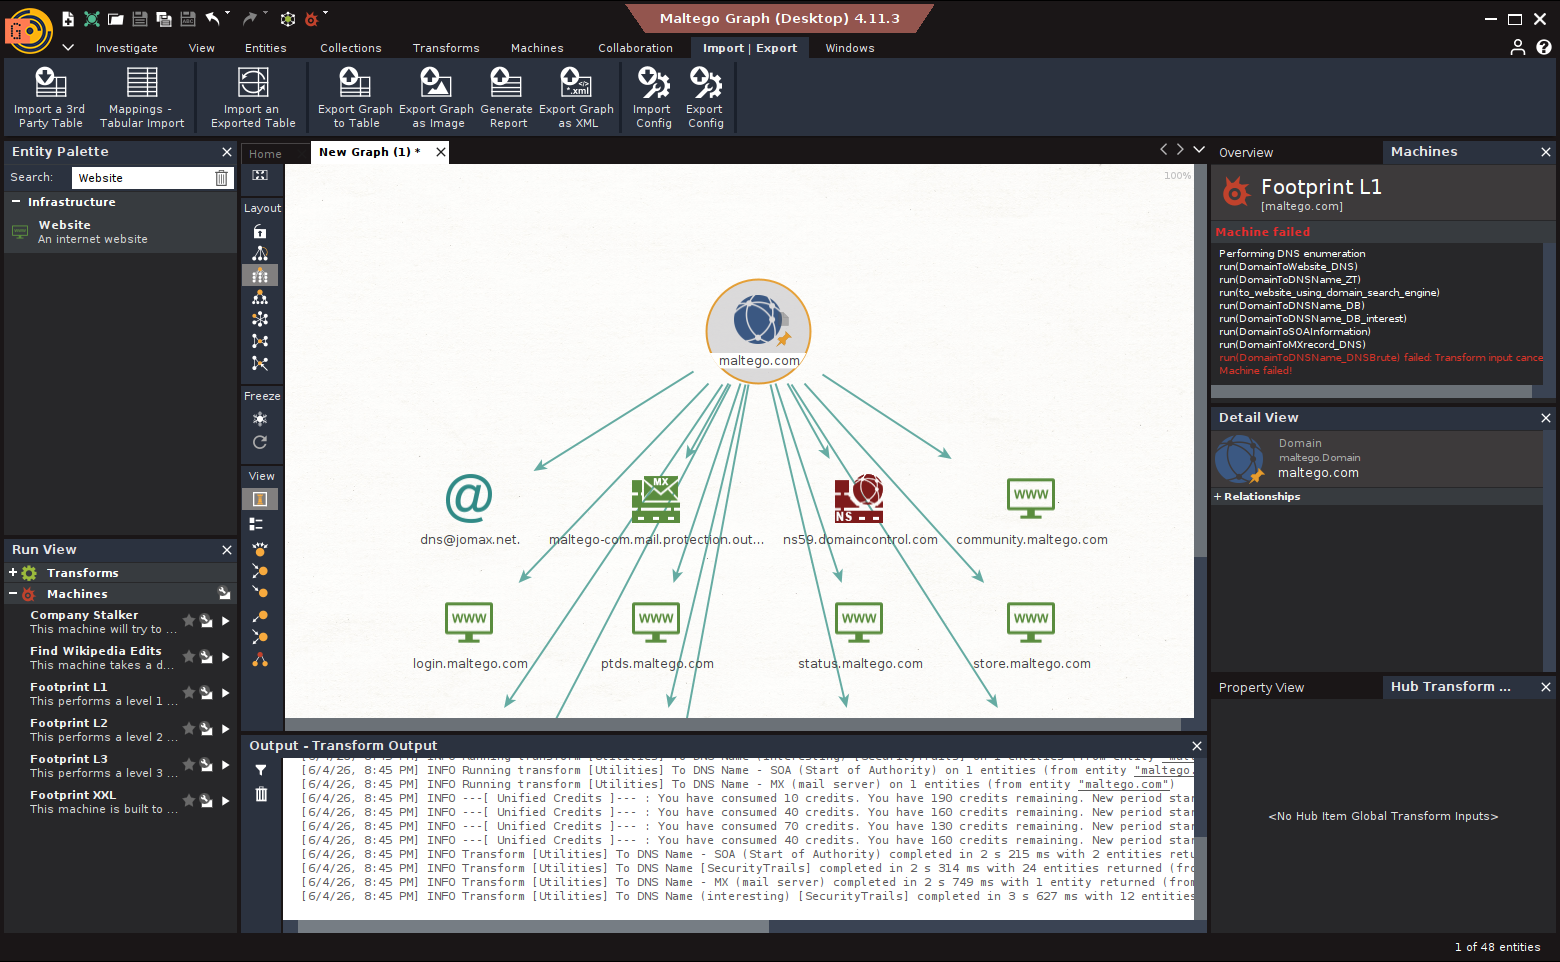The height and width of the screenshot is (962, 1560).
Task: Click the refresh icon in the Freeze section
Action: 260,442
